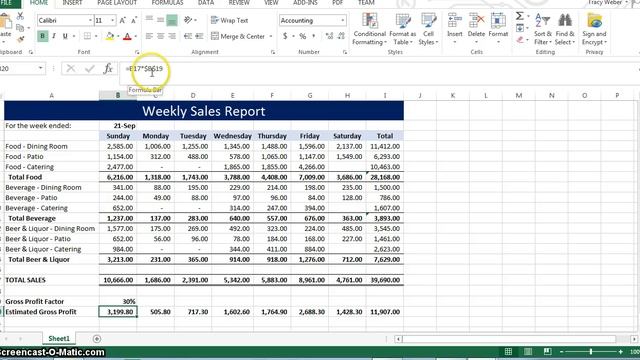Open Format as Table gallery

402,29
